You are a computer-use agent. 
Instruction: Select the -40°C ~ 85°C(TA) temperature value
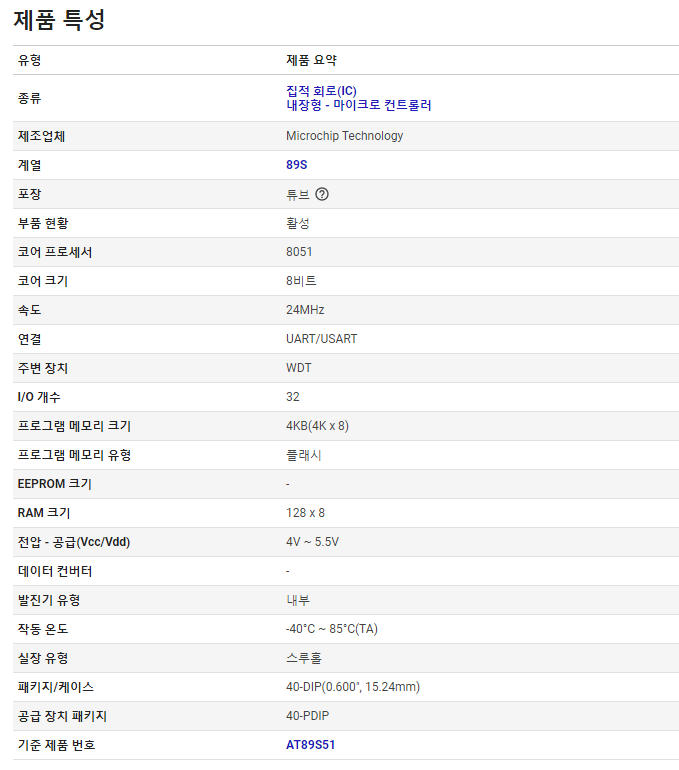coord(332,629)
